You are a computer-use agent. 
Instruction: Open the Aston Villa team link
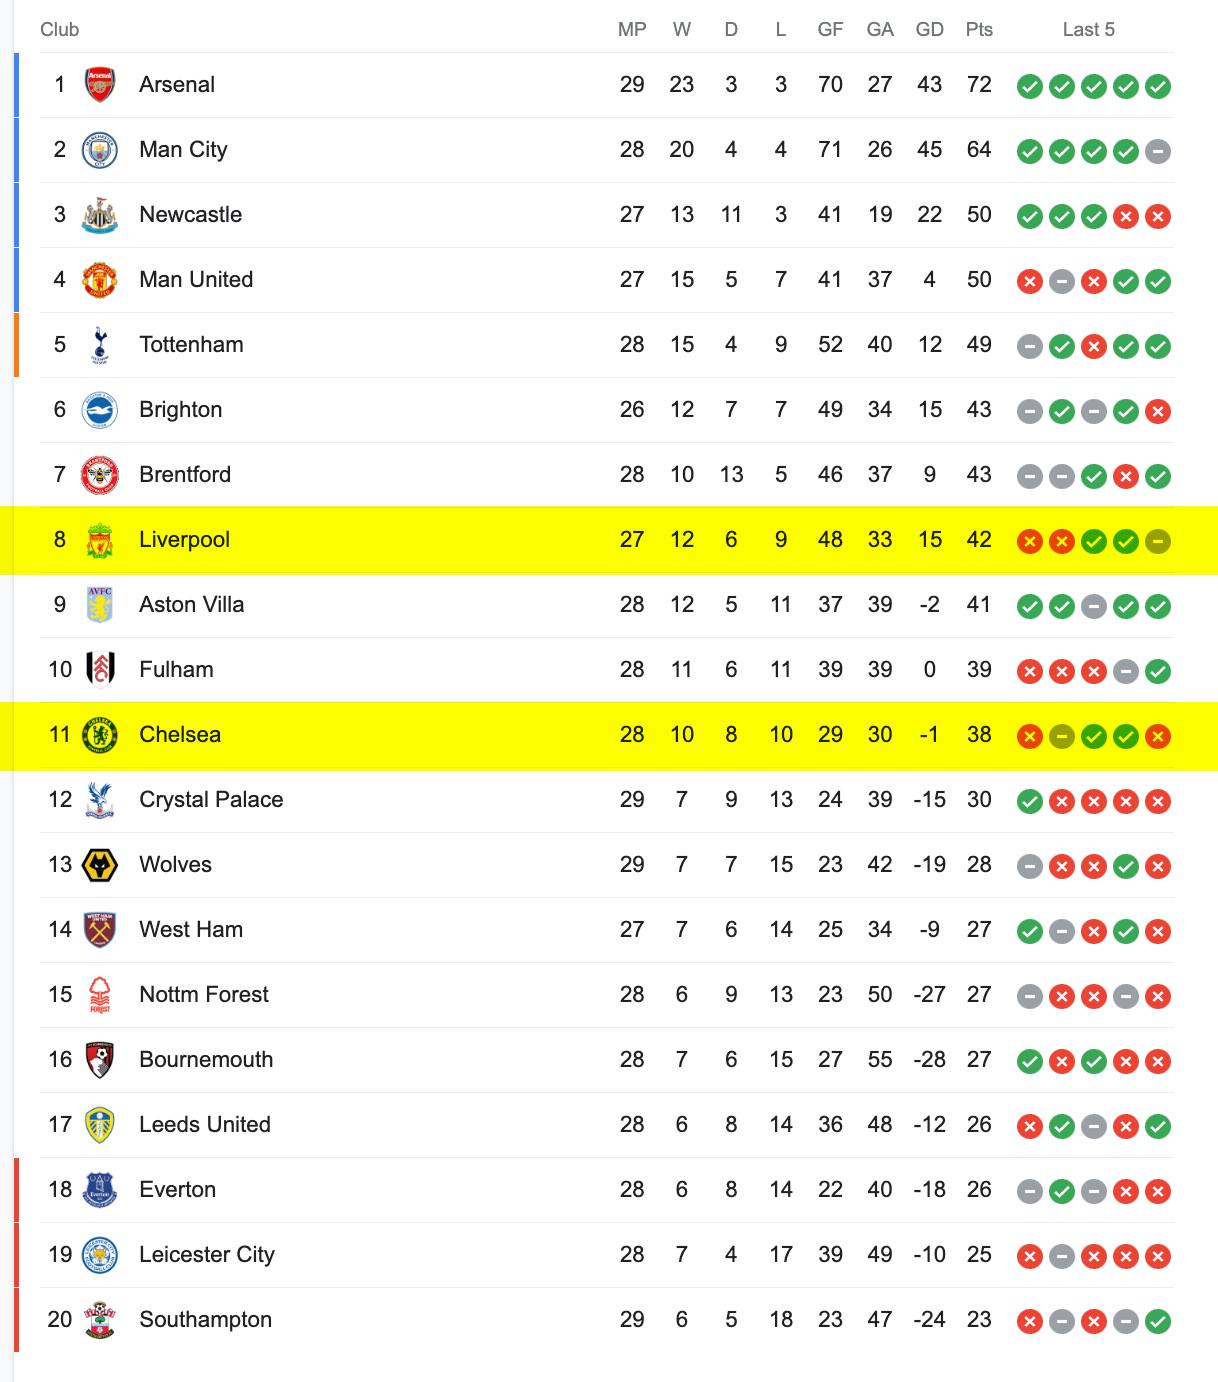(x=192, y=604)
